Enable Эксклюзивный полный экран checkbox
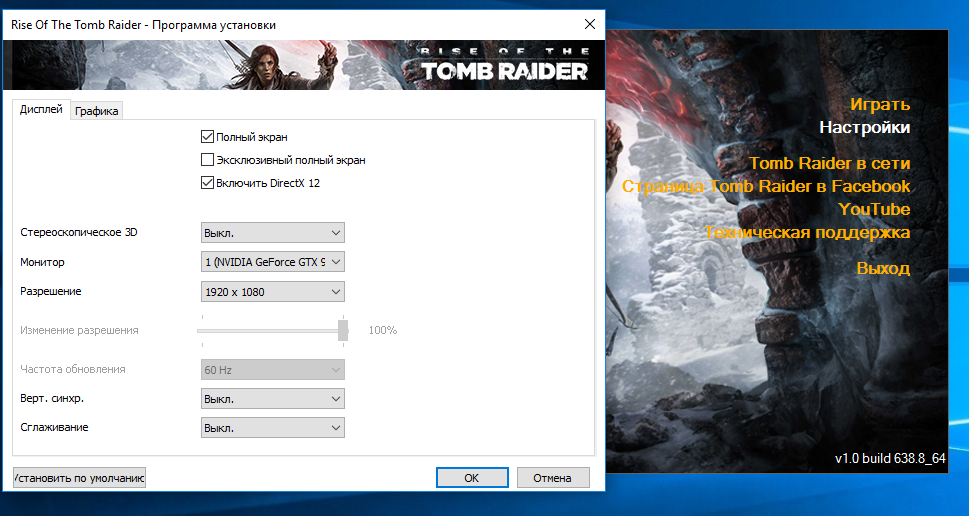Image resolution: width=969 pixels, height=516 pixels. [x=208, y=160]
